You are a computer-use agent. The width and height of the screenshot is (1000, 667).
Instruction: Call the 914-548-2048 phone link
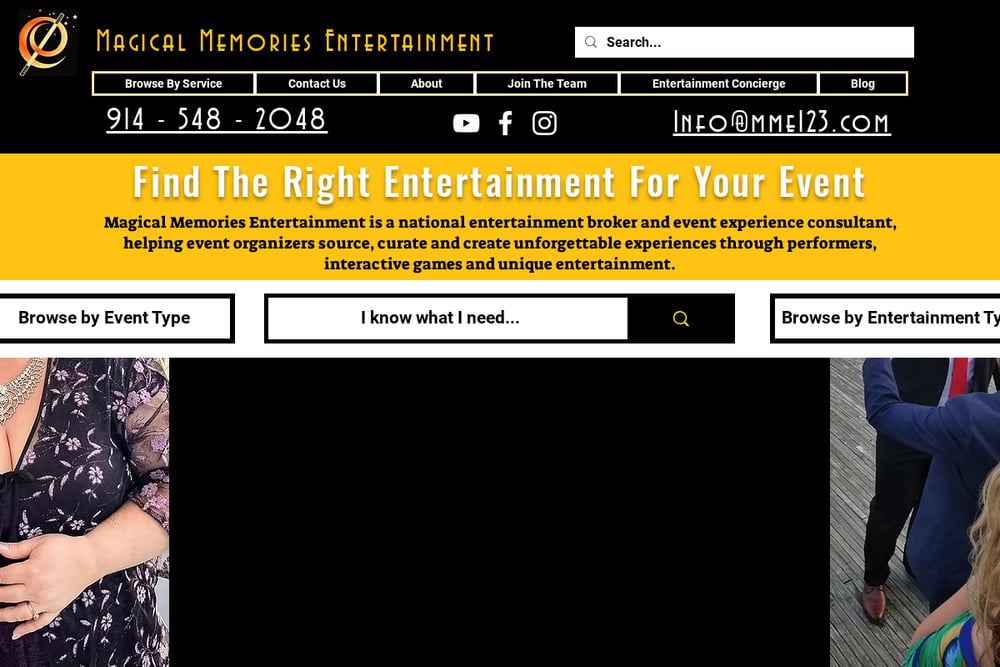tap(217, 119)
